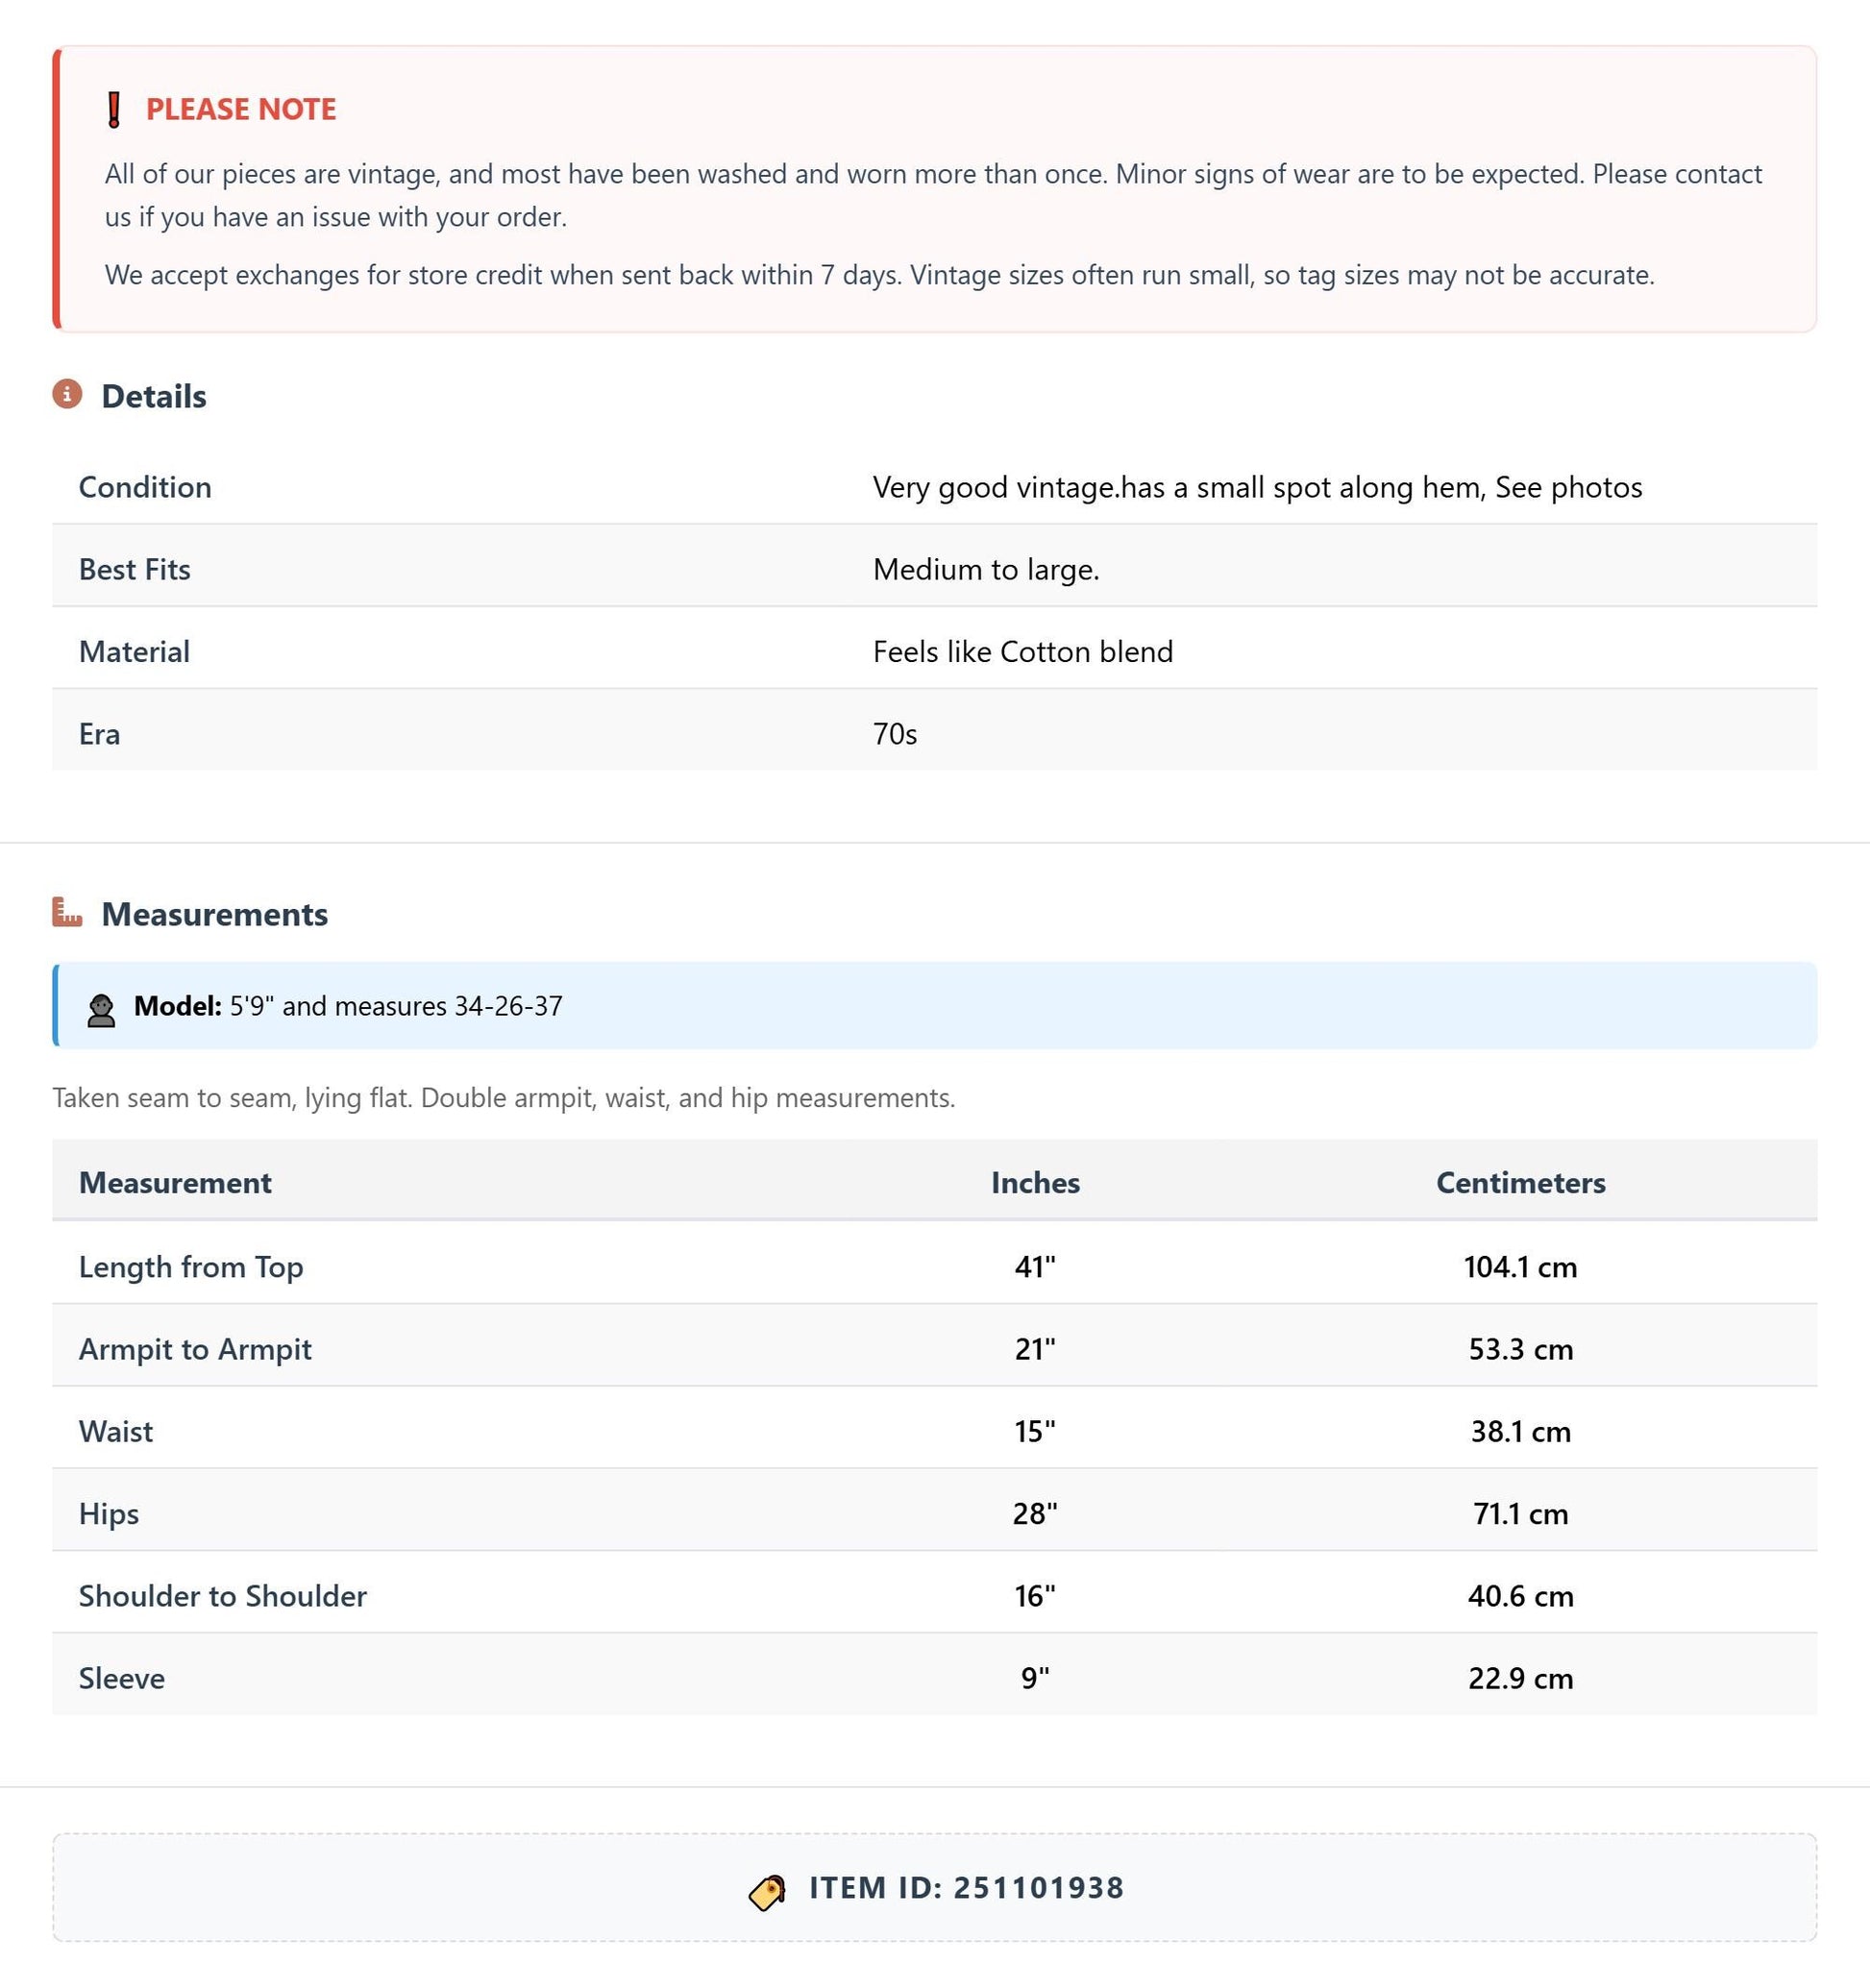Click the Waist measurement 15" cell
The image size is (1870, 1988).
(x=1035, y=1431)
